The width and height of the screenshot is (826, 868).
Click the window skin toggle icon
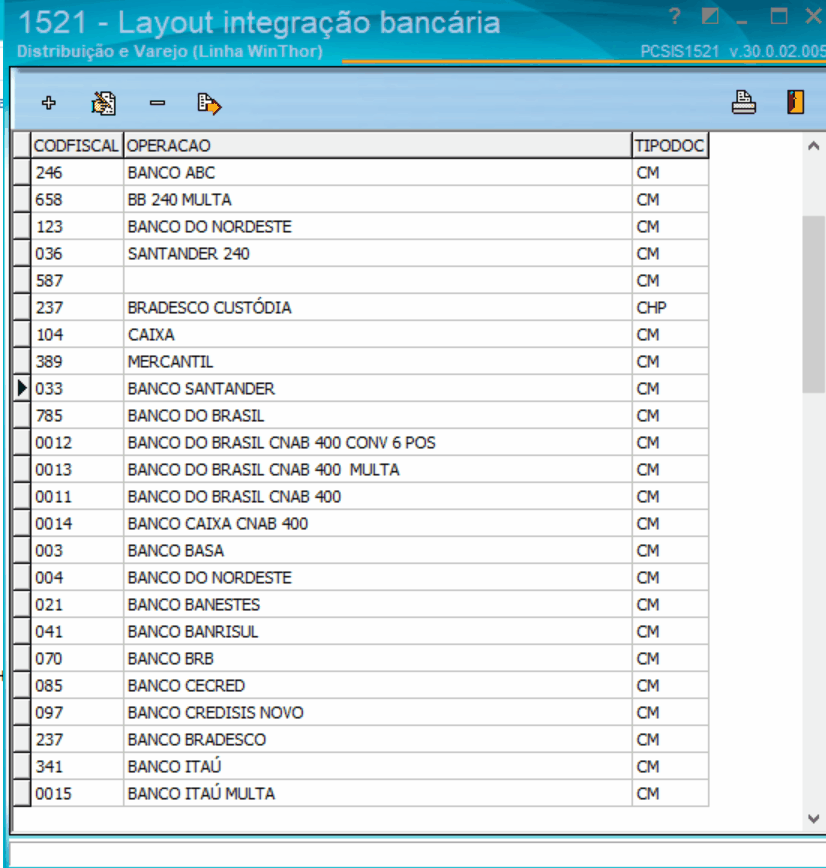coord(710,17)
